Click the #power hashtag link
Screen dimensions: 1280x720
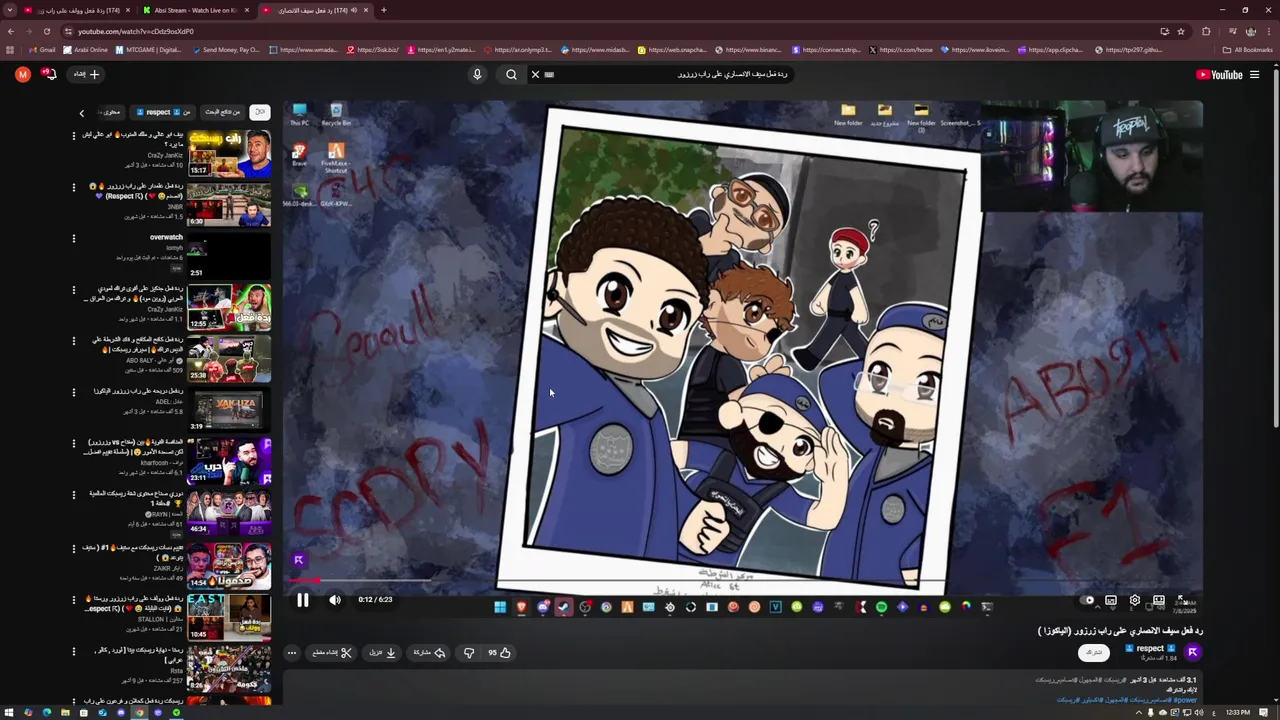(x=1185, y=700)
